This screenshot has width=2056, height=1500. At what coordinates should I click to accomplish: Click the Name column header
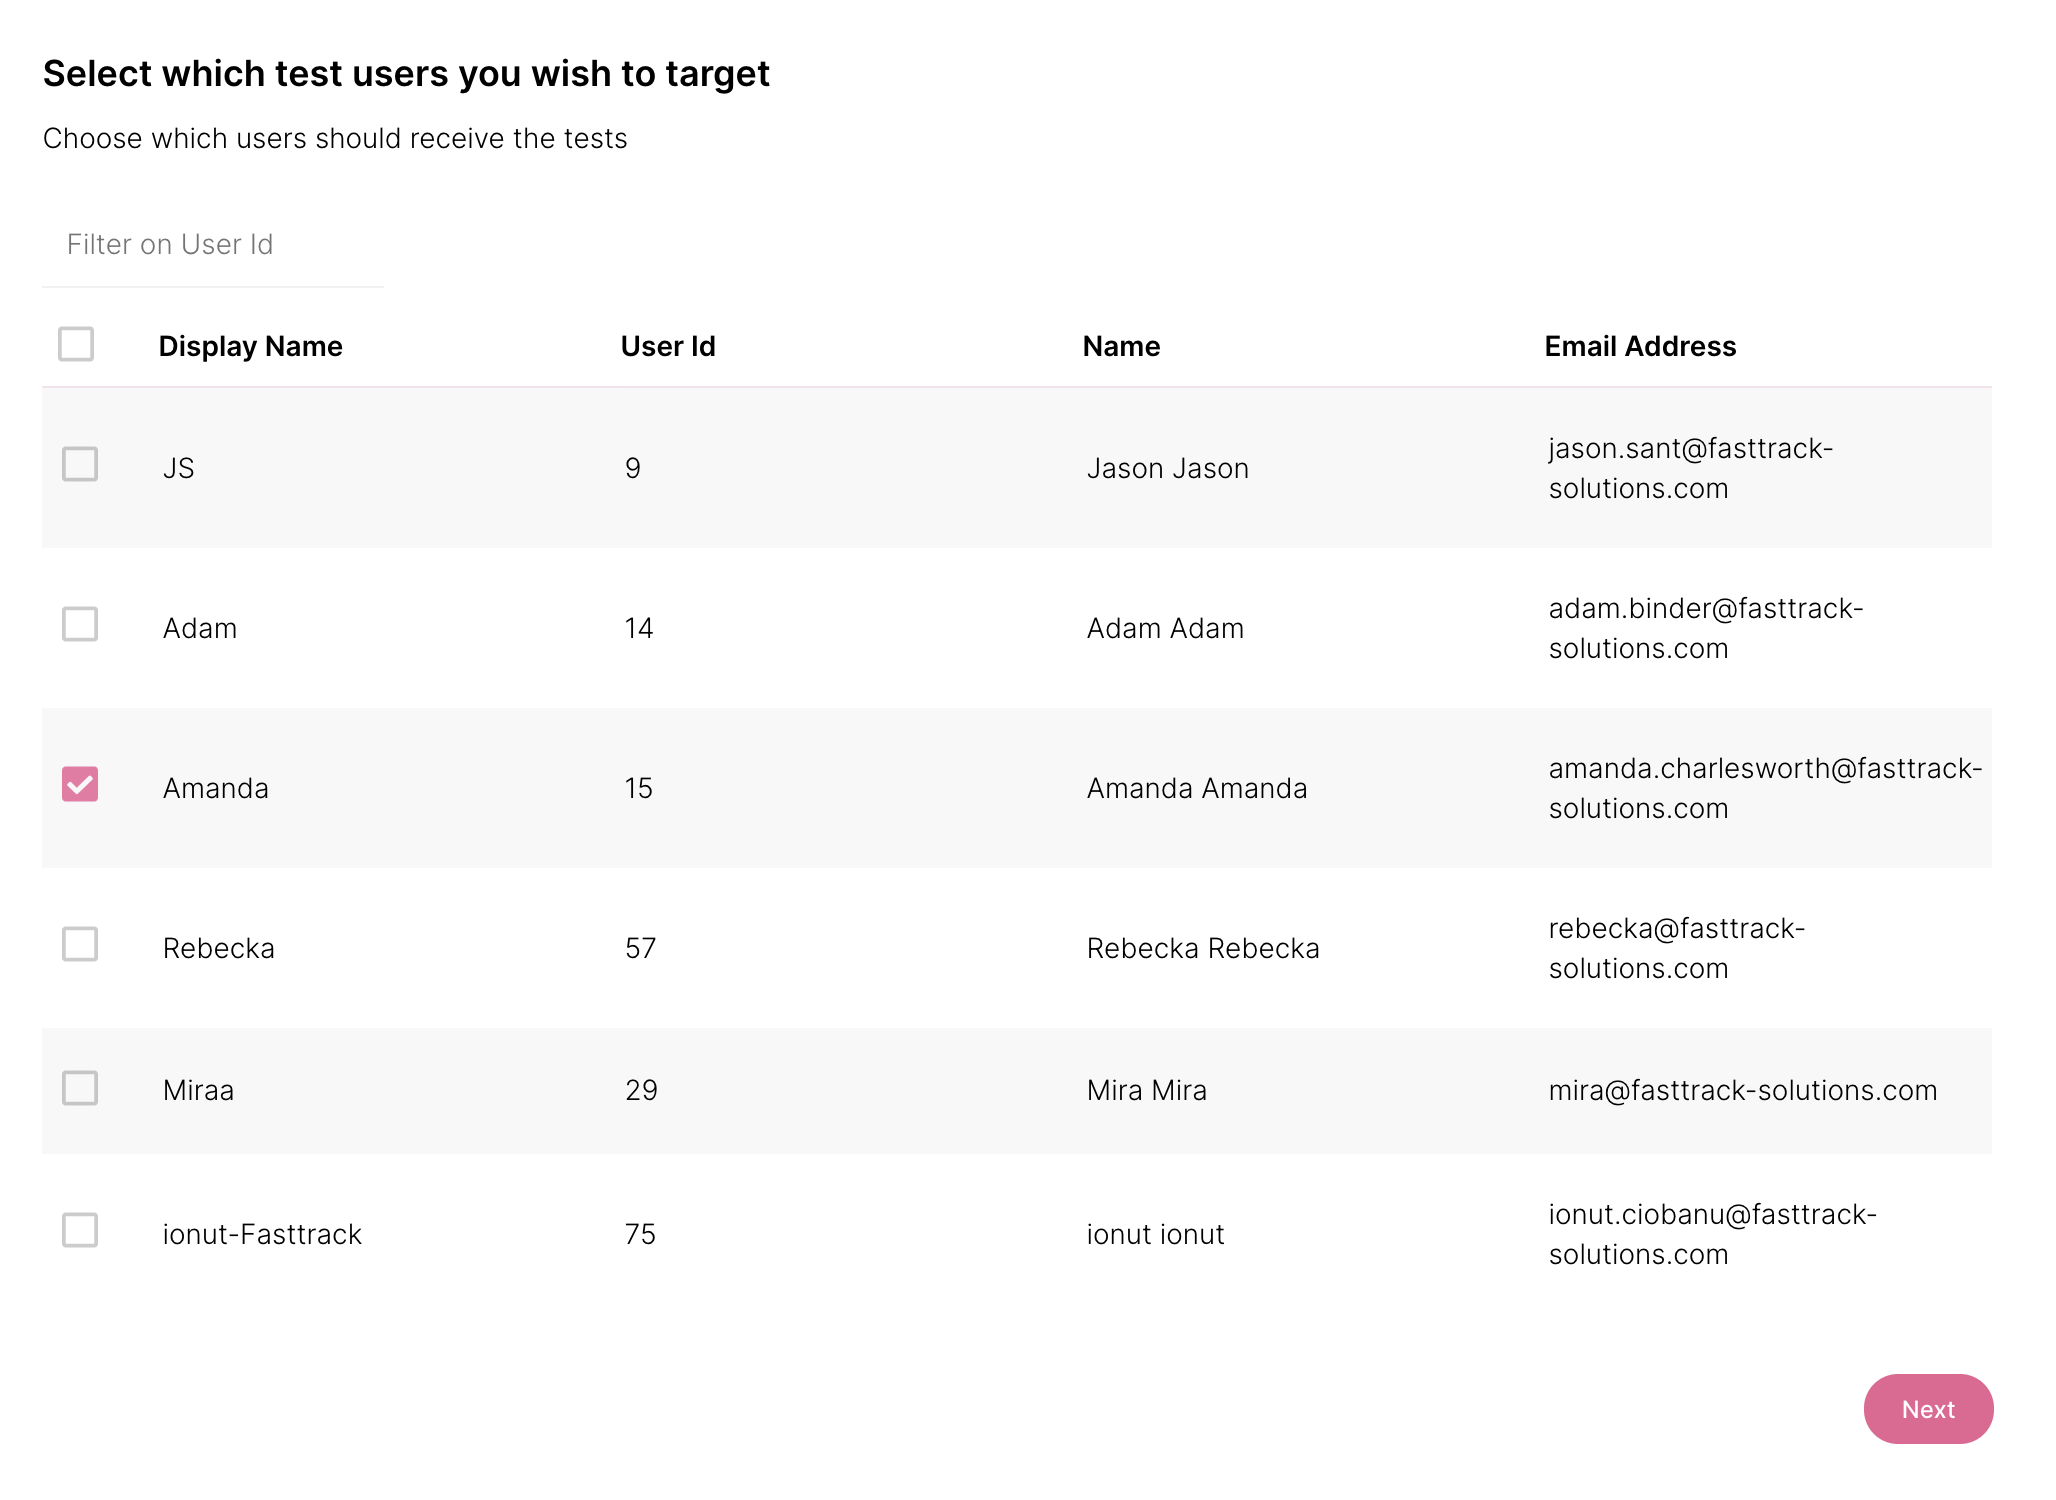click(x=1121, y=346)
